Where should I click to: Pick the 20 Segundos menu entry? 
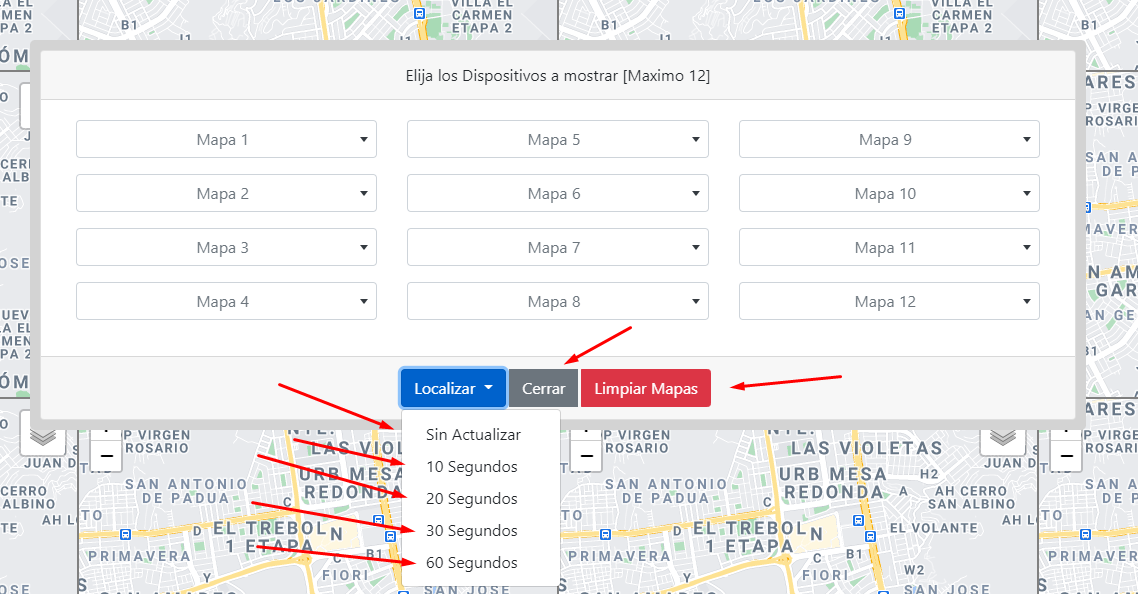[x=471, y=499]
